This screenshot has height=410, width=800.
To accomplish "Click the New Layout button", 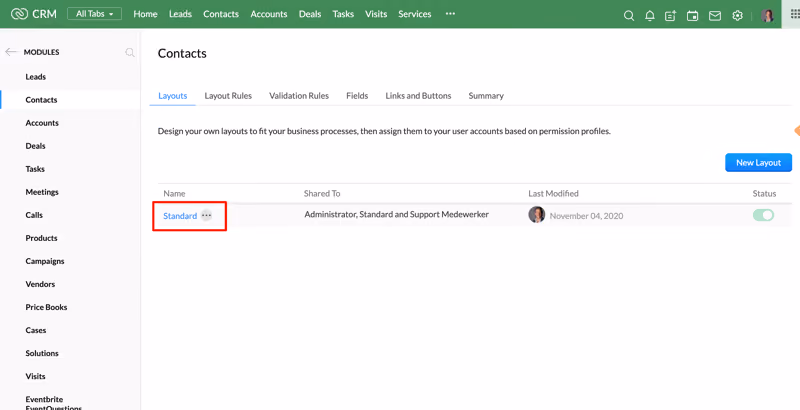I will (x=759, y=163).
